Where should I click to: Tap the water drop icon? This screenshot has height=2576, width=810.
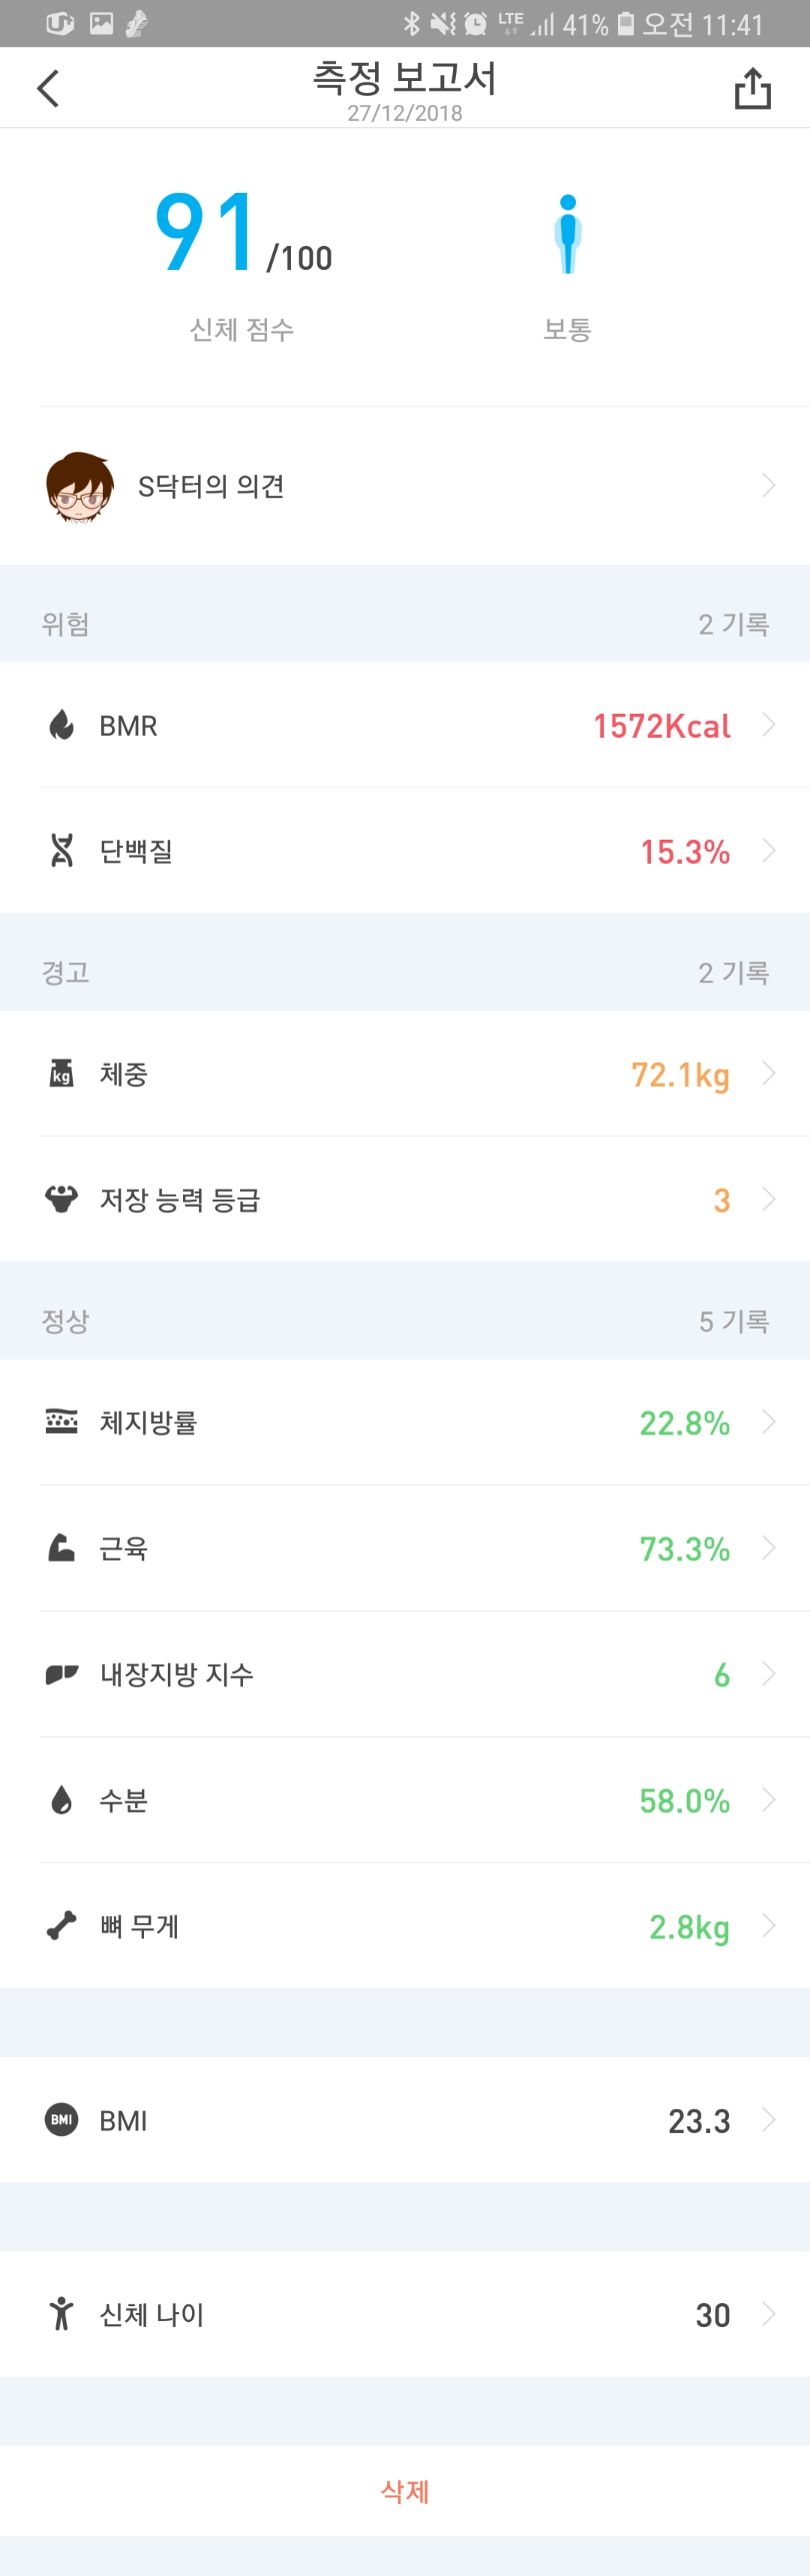(x=62, y=1800)
